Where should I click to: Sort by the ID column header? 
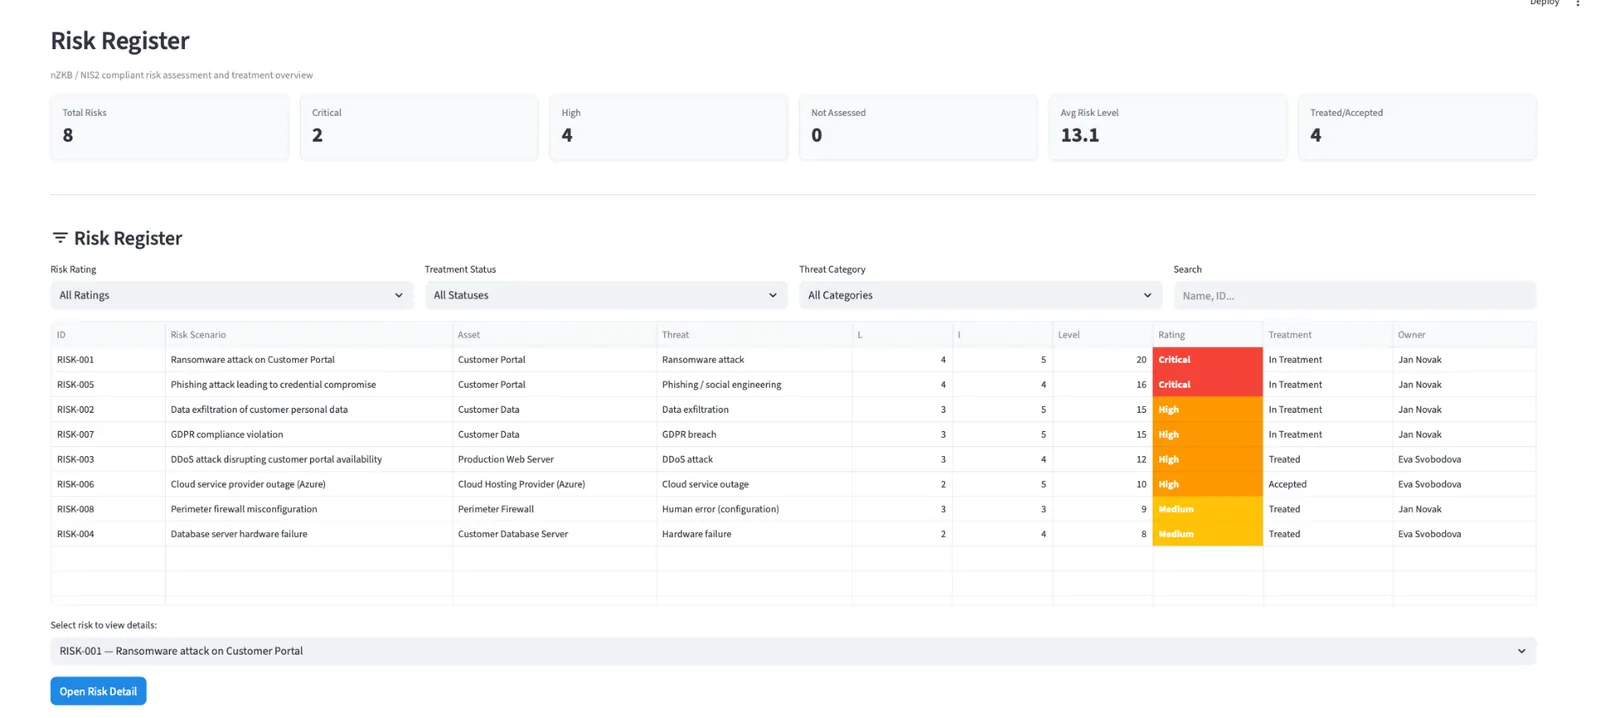(x=108, y=335)
